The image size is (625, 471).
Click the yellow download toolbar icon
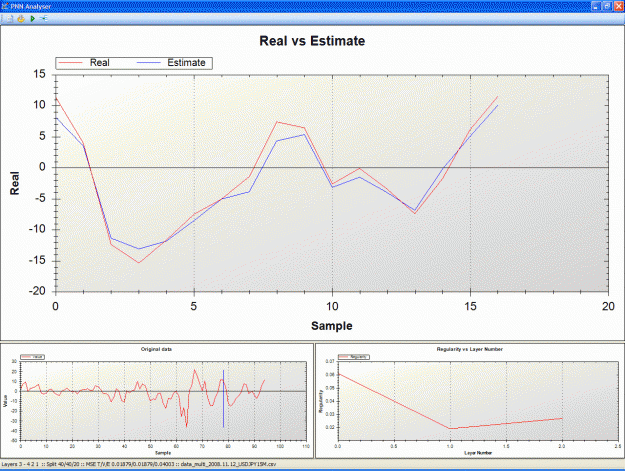click(x=21, y=19)
